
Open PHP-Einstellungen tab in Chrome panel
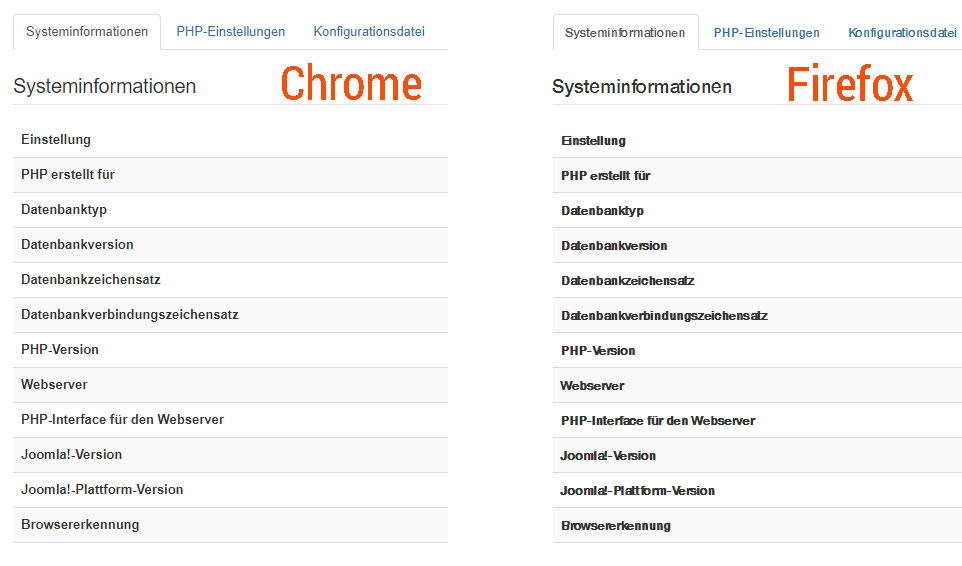[230, 31]
